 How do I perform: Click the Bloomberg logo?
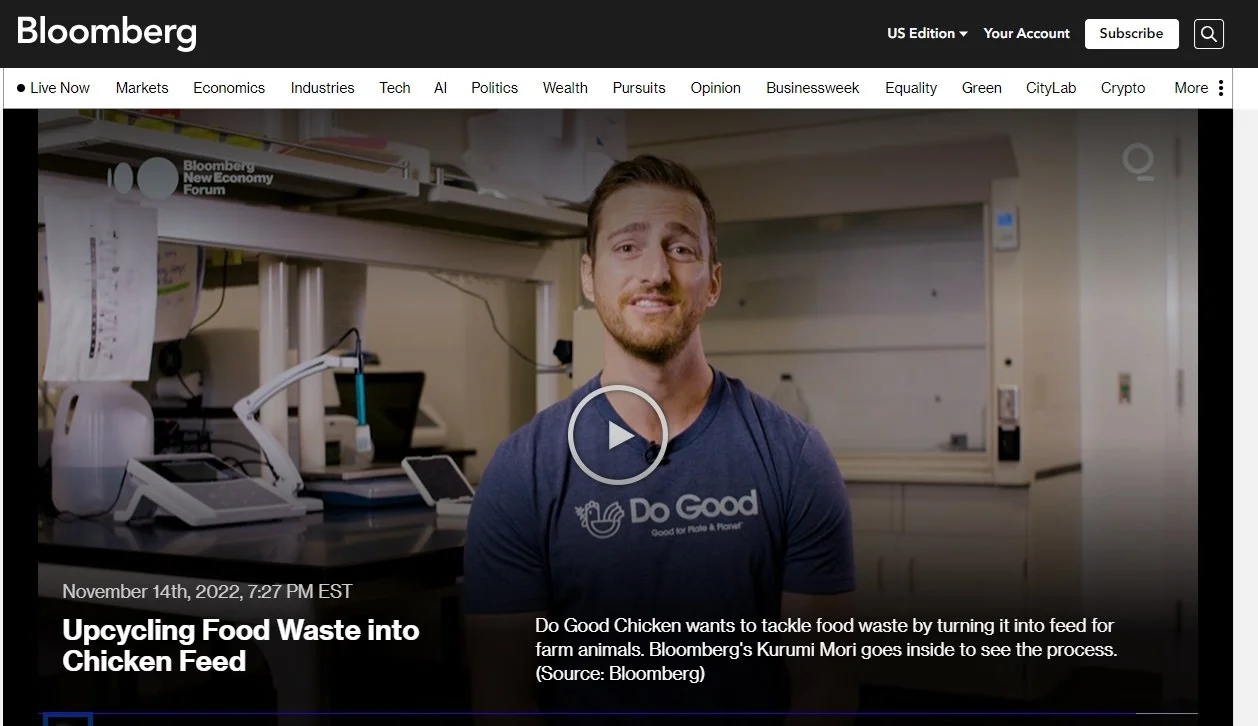pyautogui.click(x=106, y=32)
